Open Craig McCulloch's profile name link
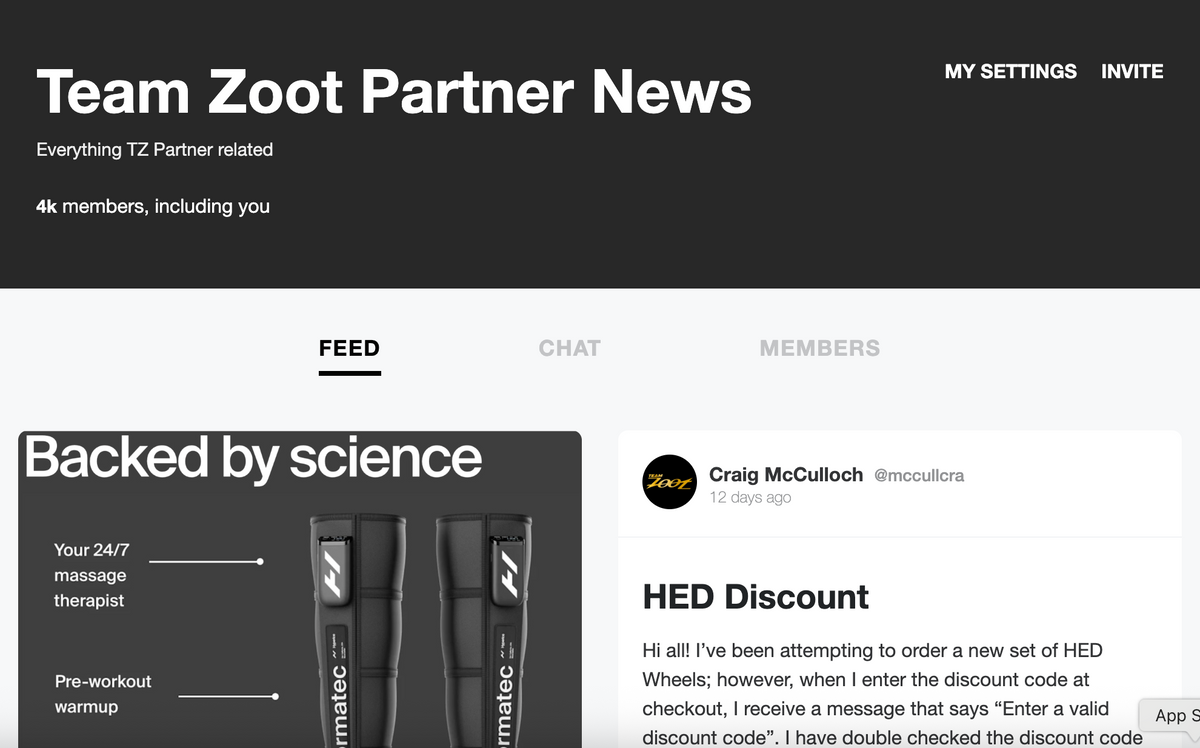Viewport: 1200px width, 748px height. [785, 475]
